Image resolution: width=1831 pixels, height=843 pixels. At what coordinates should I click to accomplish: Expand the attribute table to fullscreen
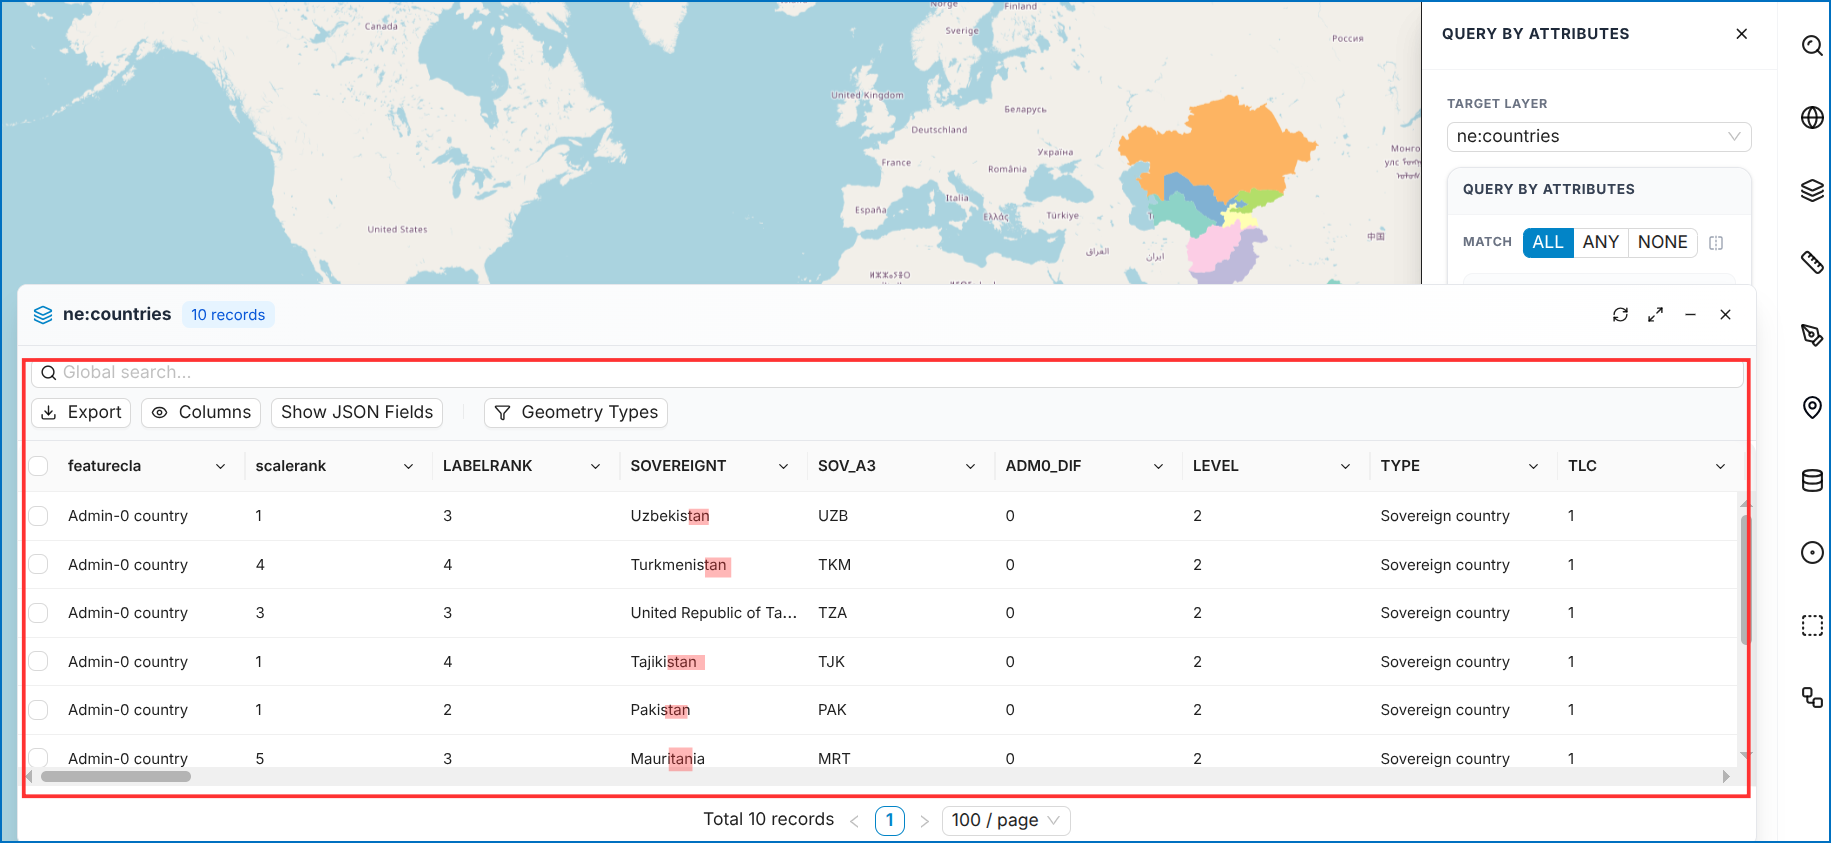(x=1656, y=315)
